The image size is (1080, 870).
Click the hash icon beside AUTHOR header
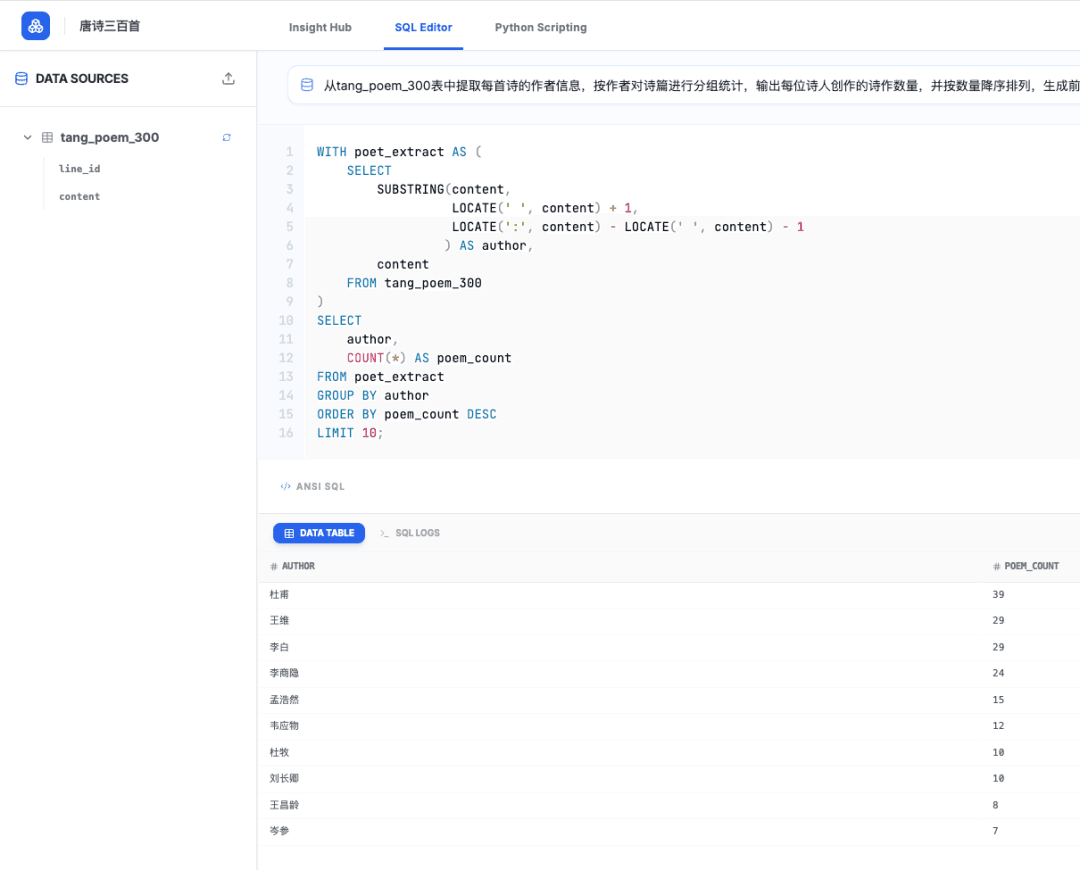pyautogui.click(x=274, y=566)
